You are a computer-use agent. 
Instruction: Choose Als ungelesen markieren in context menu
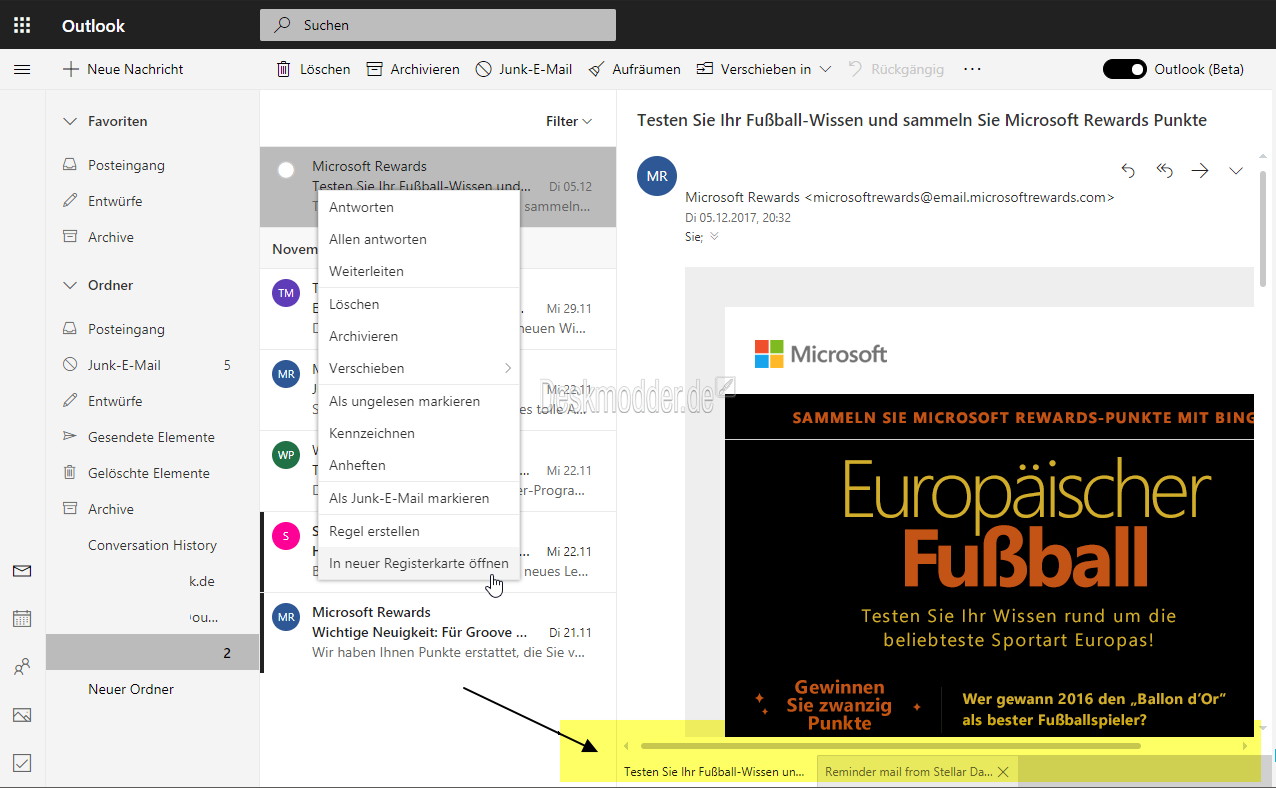pyautogui.click(x=419, y=401)
